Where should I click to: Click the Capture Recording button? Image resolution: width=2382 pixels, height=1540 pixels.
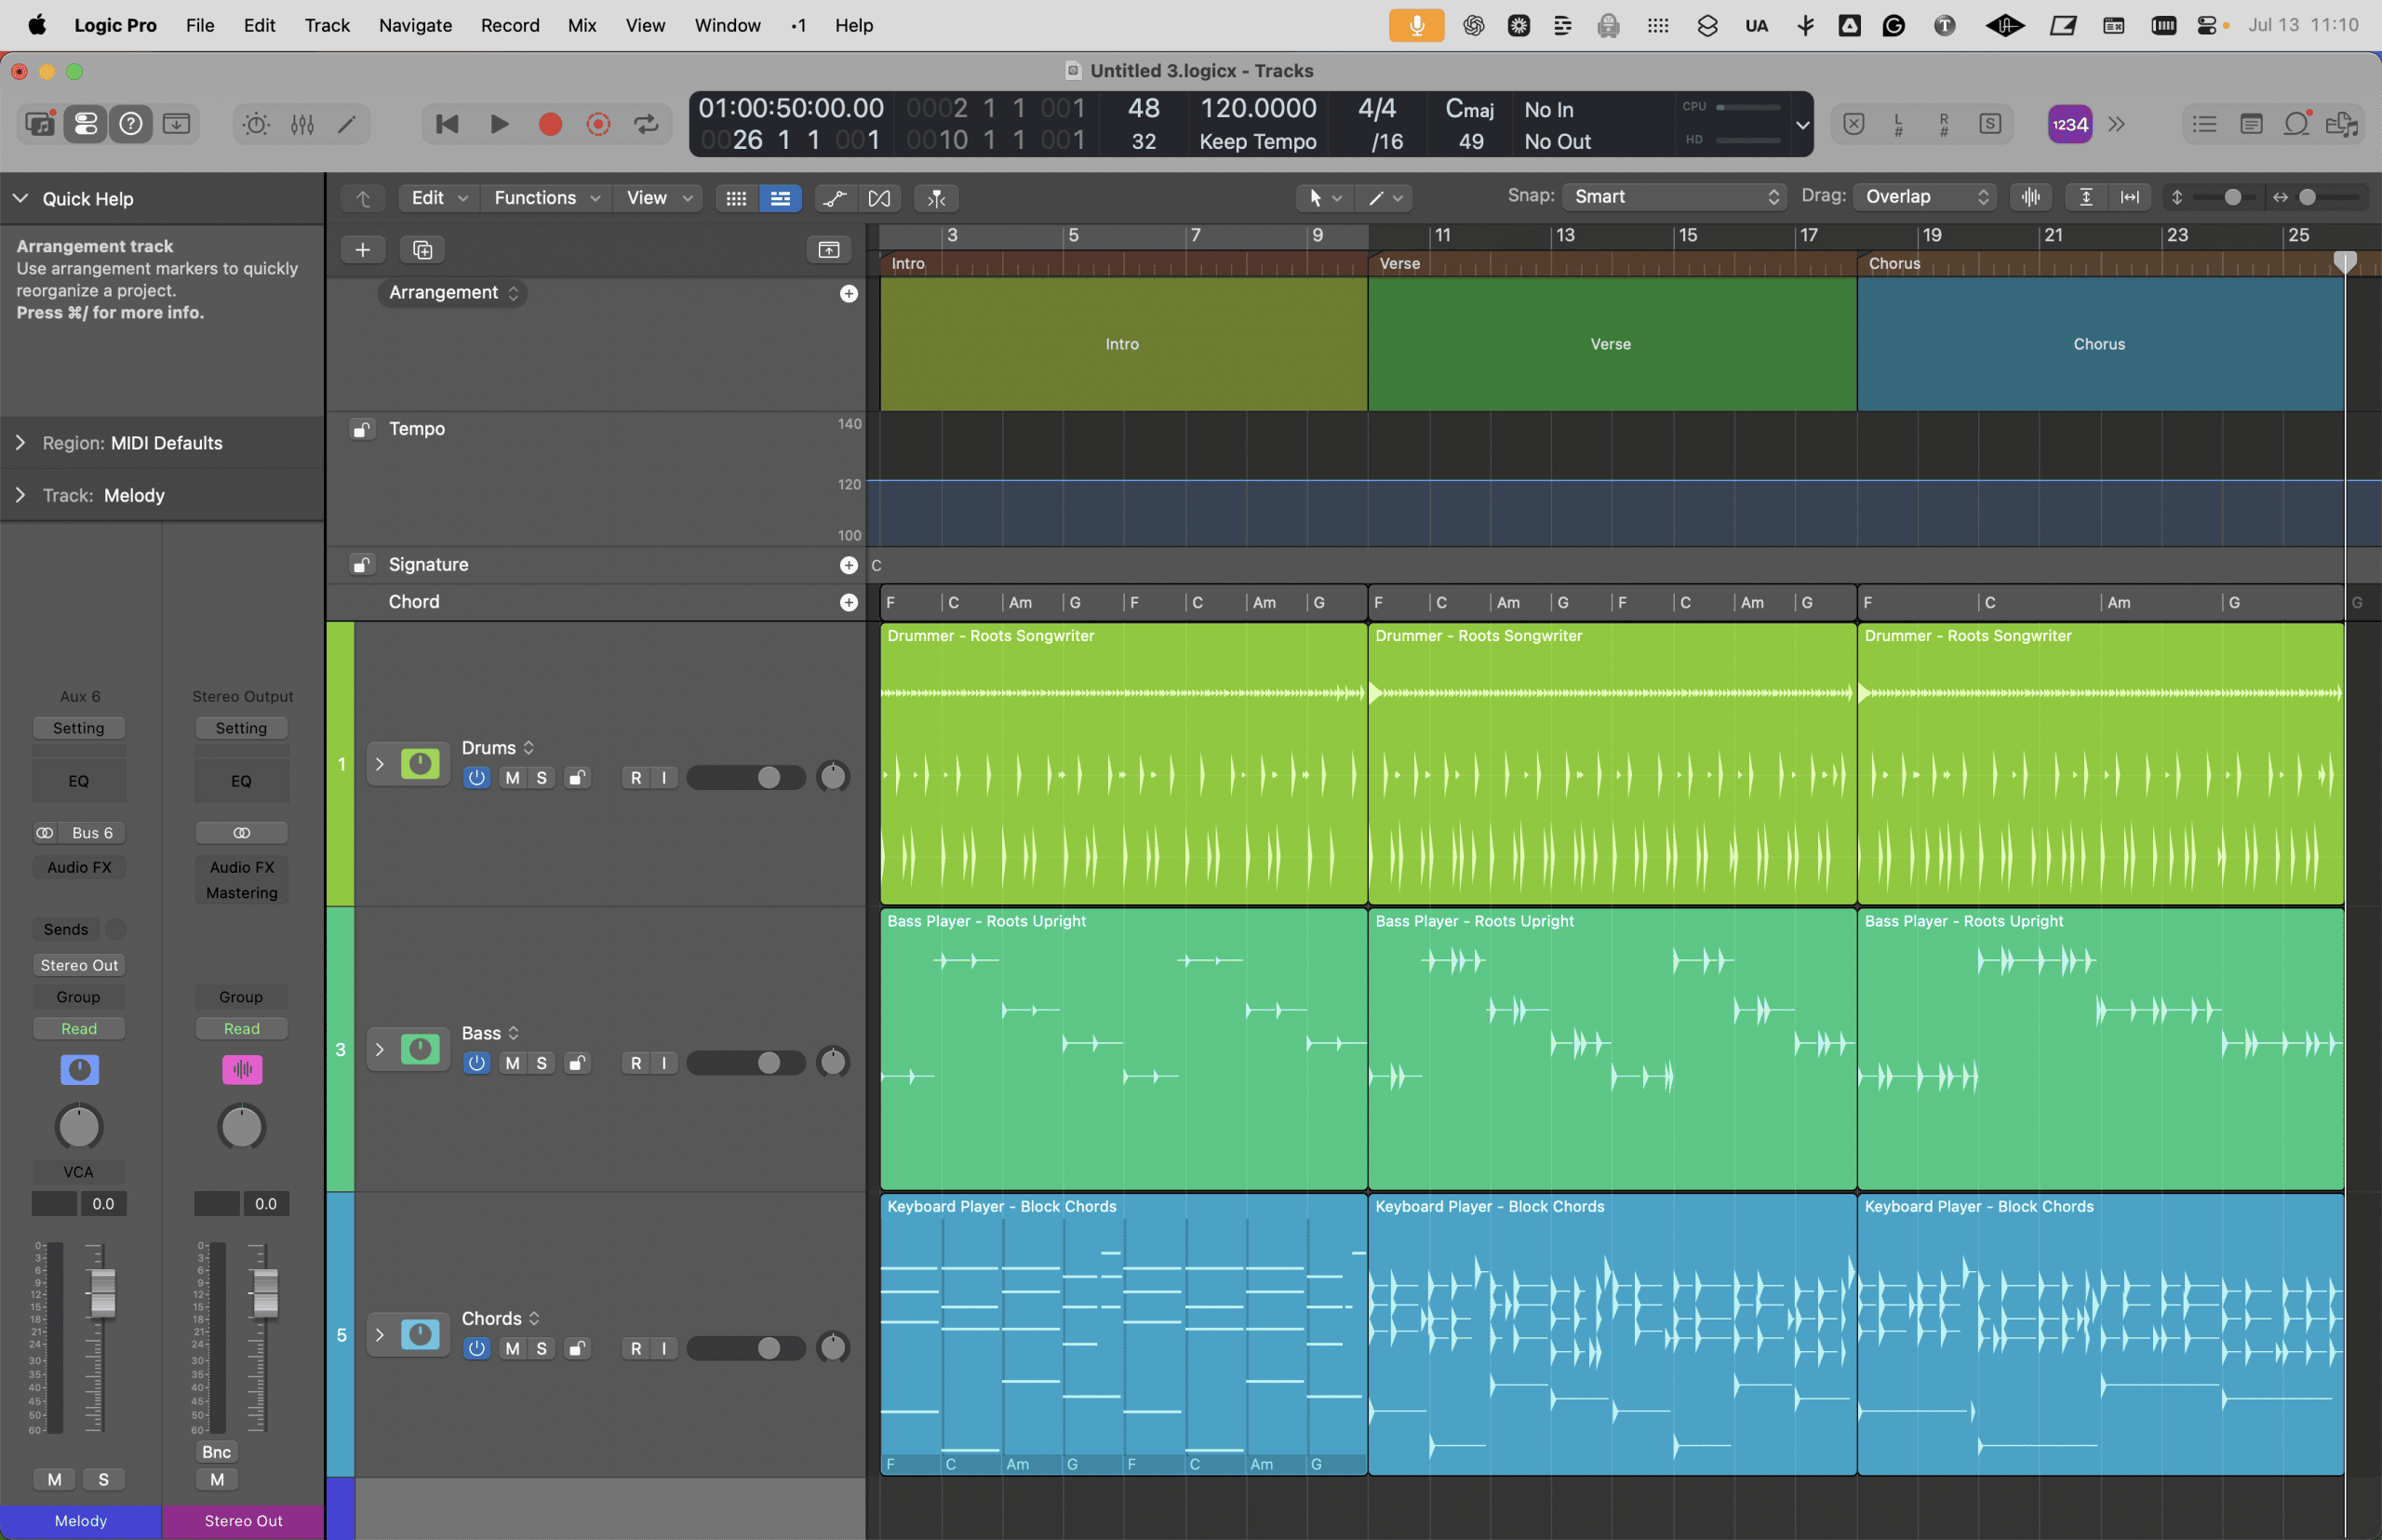[598, 124]
